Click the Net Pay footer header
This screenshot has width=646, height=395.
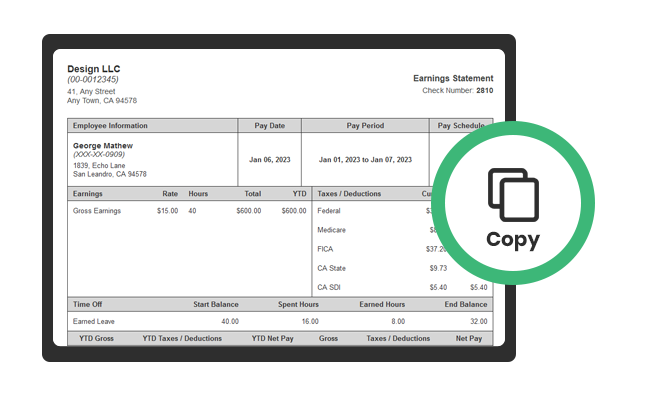pos(469,339)
